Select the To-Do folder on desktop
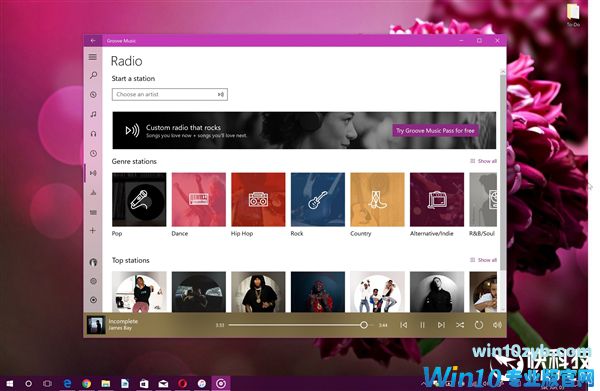Image resolution: width=600 pixels, height=391 pixels. point(573,15)
